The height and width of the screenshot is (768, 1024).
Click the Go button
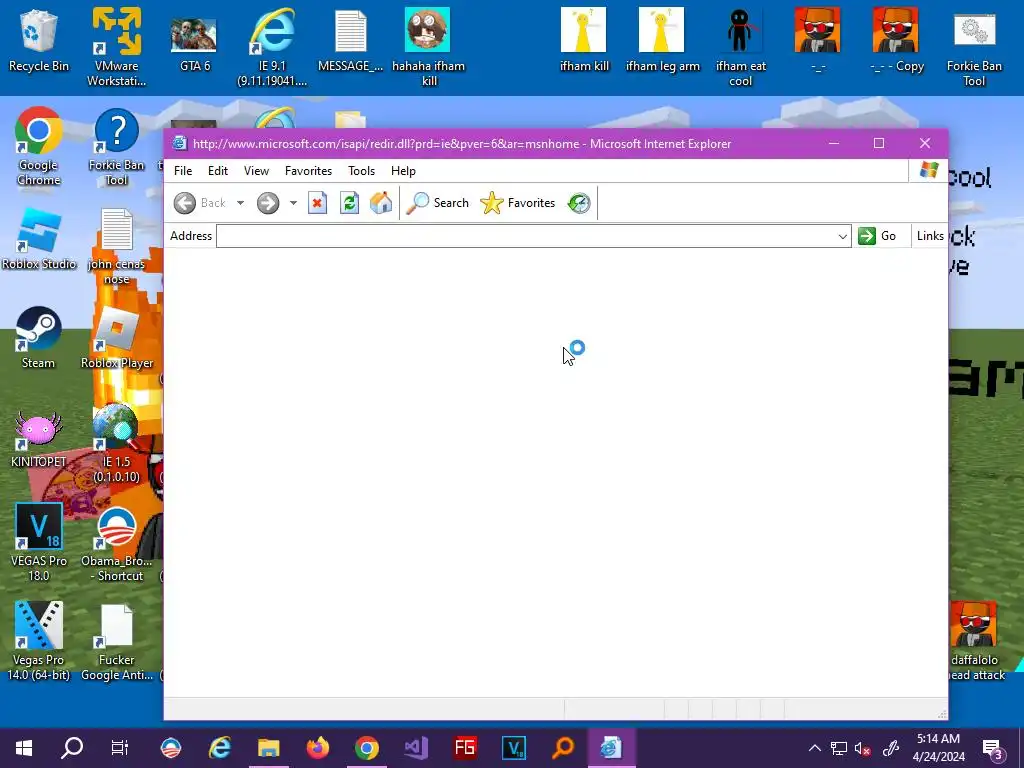(x=877, y=236)
